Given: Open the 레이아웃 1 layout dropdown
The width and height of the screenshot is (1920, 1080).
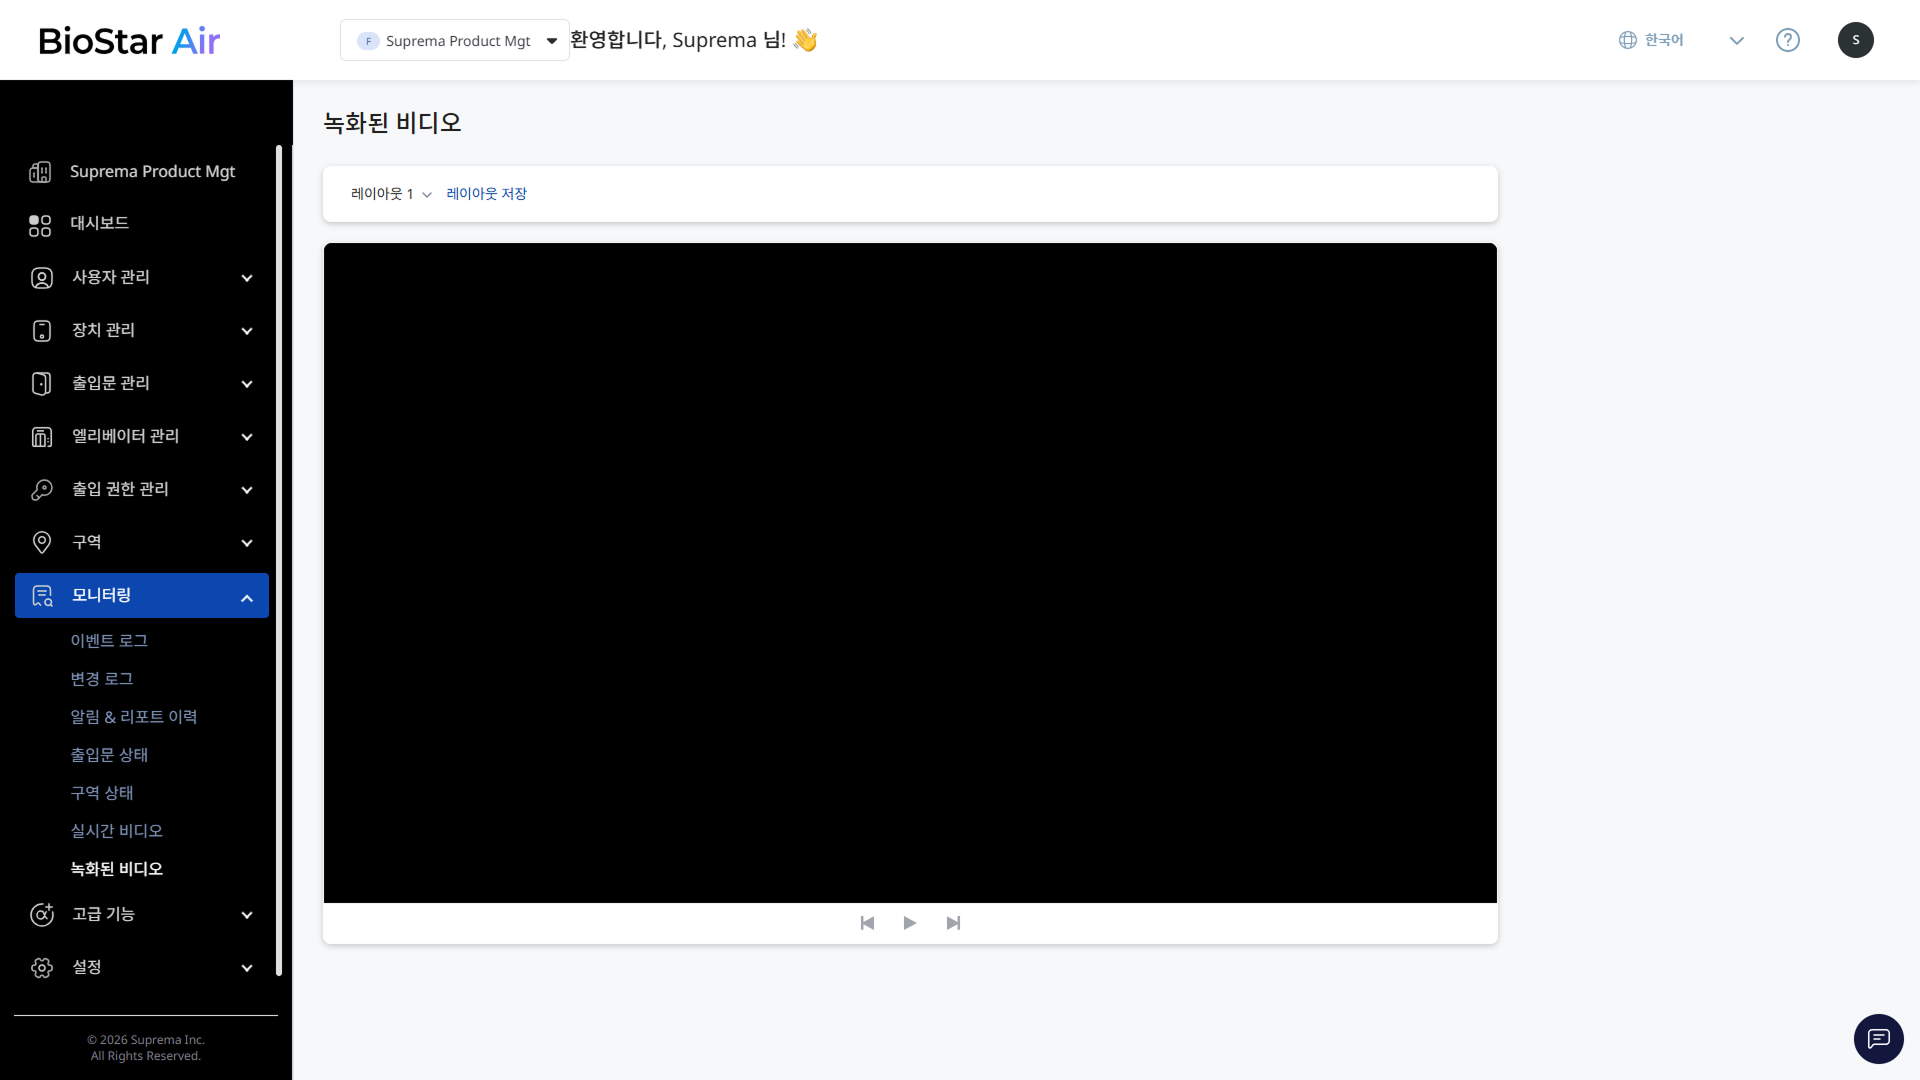Looking at the screenshot, I should click(x=391, y=194).
